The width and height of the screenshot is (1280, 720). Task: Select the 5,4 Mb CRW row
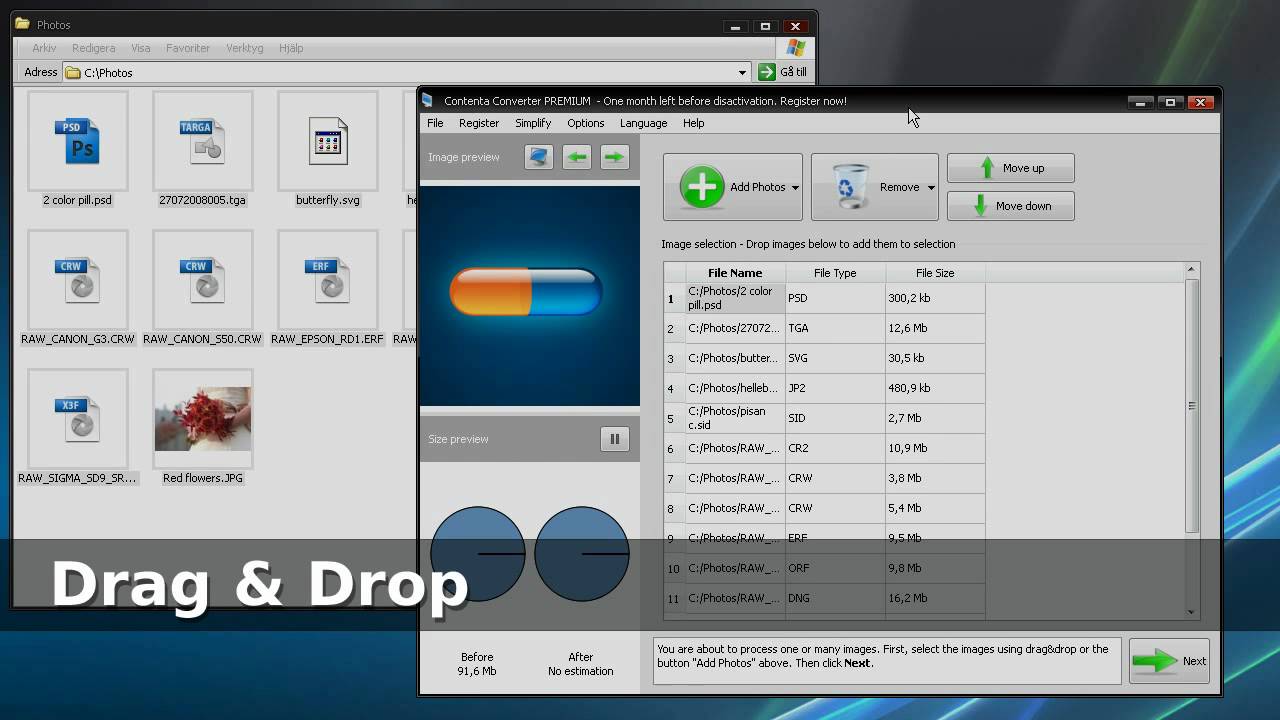tap(824, 508)
